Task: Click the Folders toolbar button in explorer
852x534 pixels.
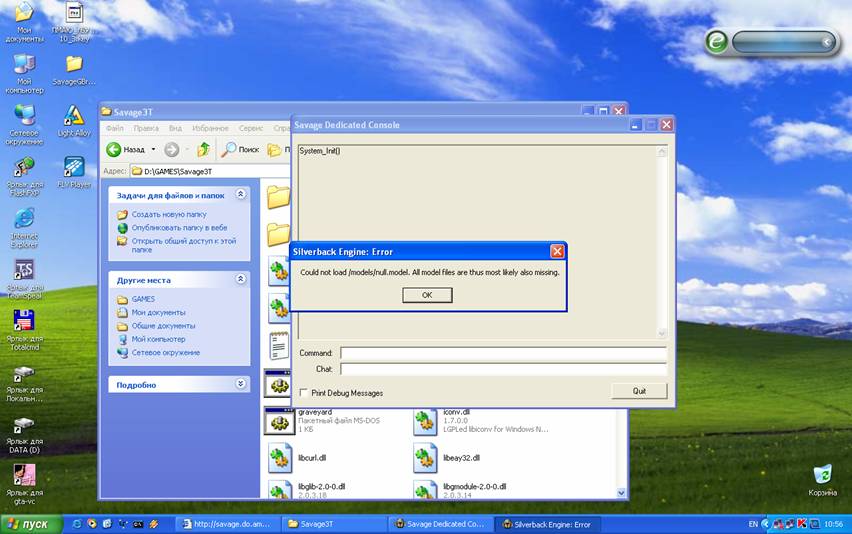Action: pos(278,149)
